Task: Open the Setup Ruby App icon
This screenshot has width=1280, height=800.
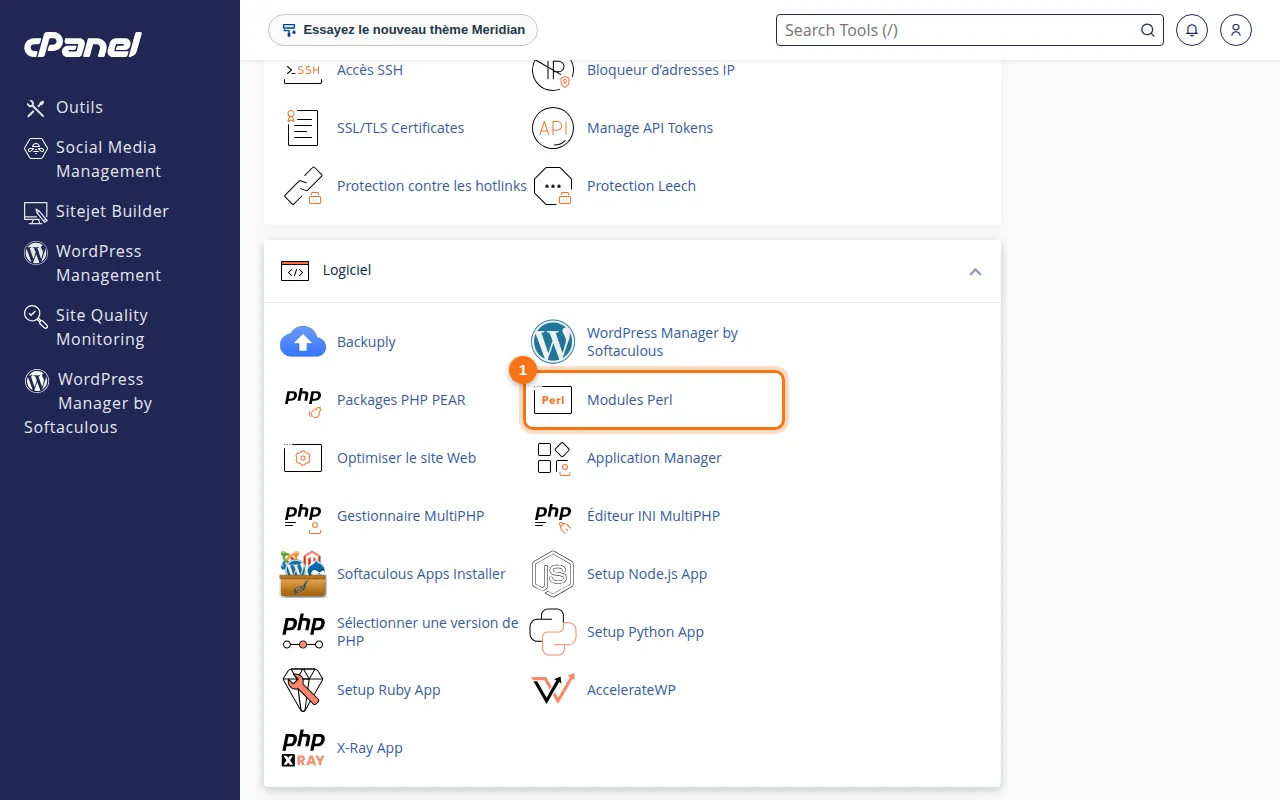Action: coord(303,690)
